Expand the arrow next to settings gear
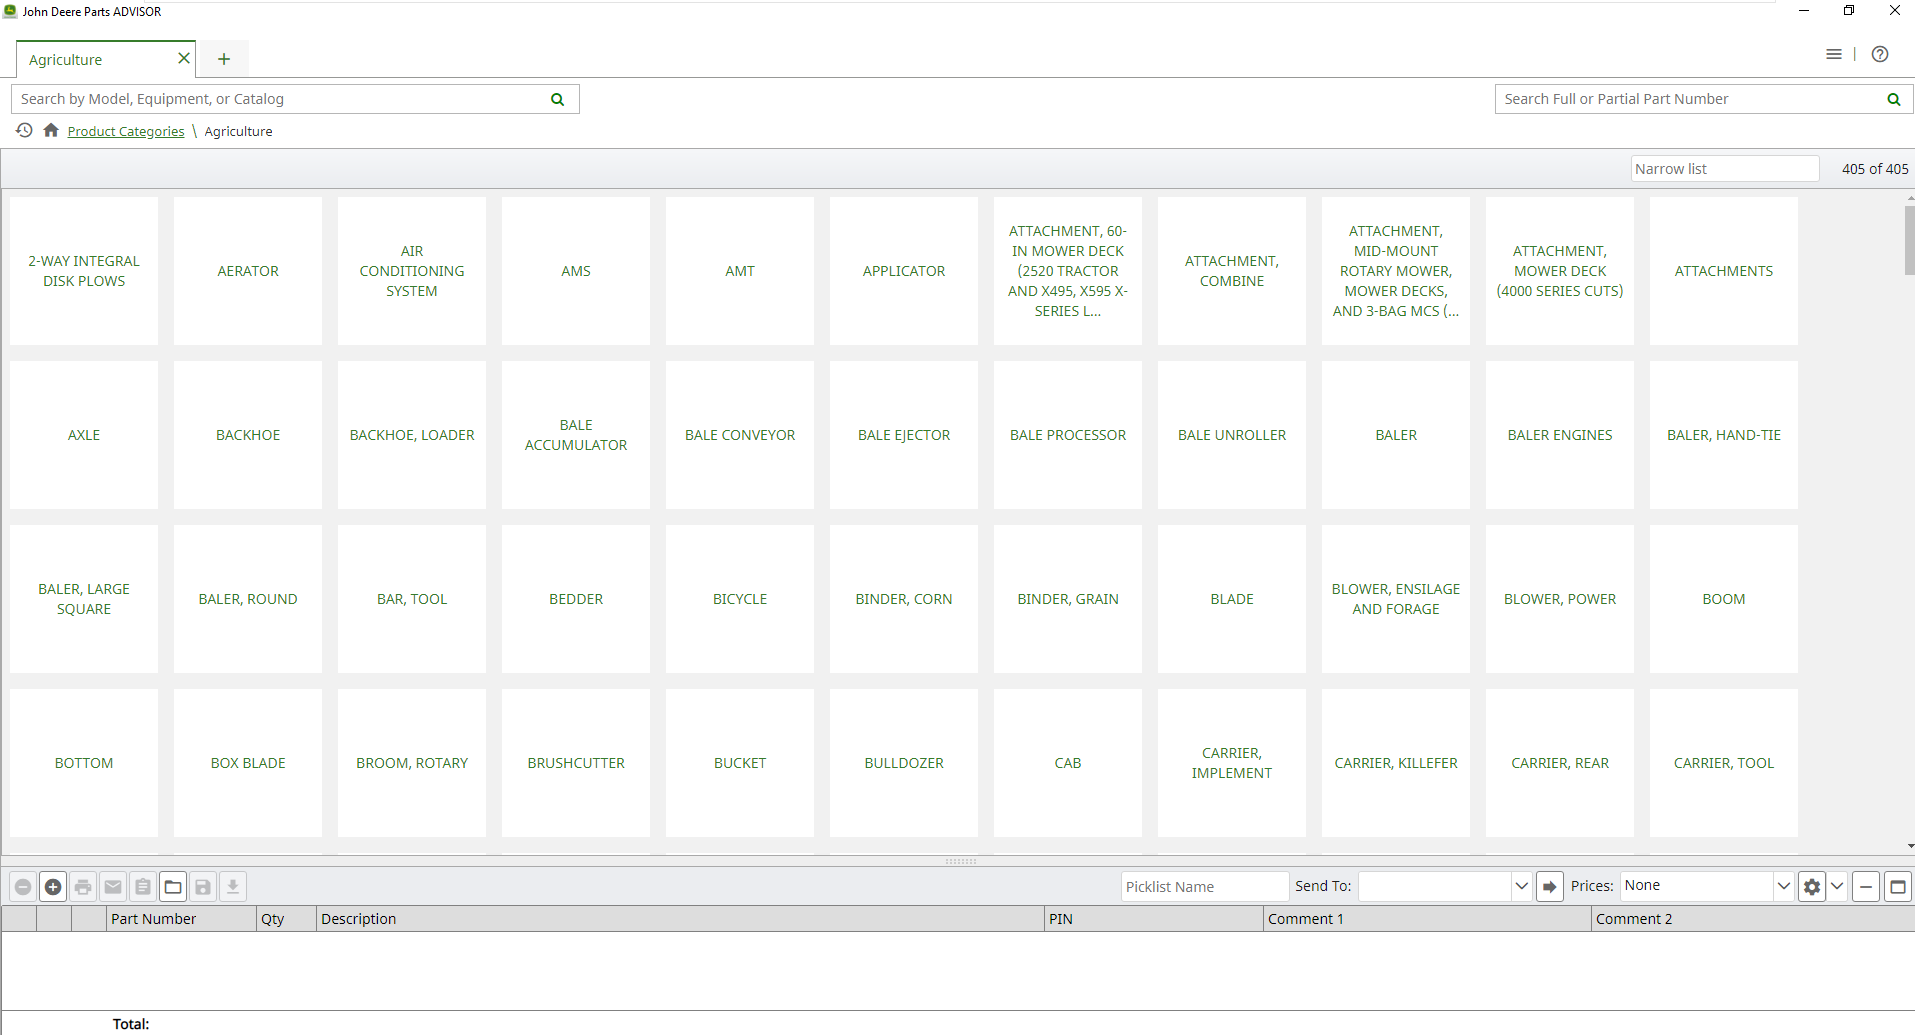The width and height of the screenshot is (1915, 1035). (x=1837, y=886)
